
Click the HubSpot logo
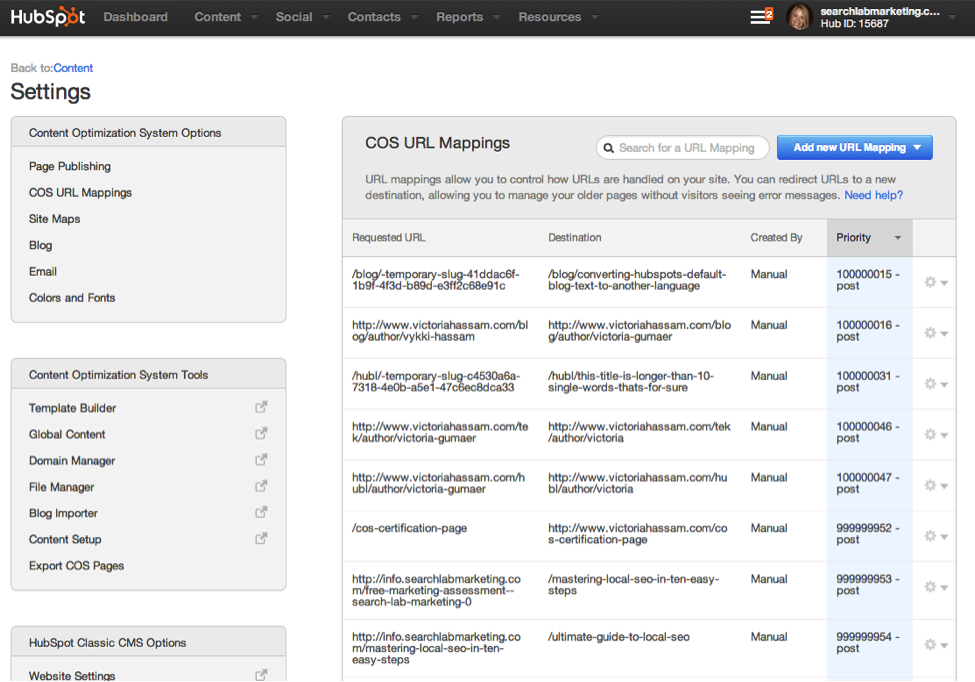[48, 17]
